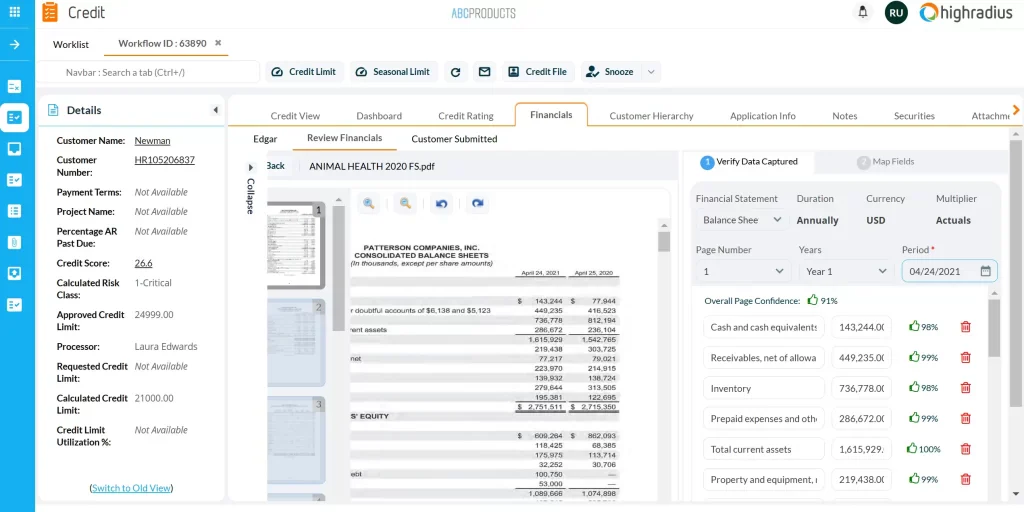Viewport: 1024px width, 512px height.
Task: Select the Customer Submitted sub-tab
Action: click(454, 138)
